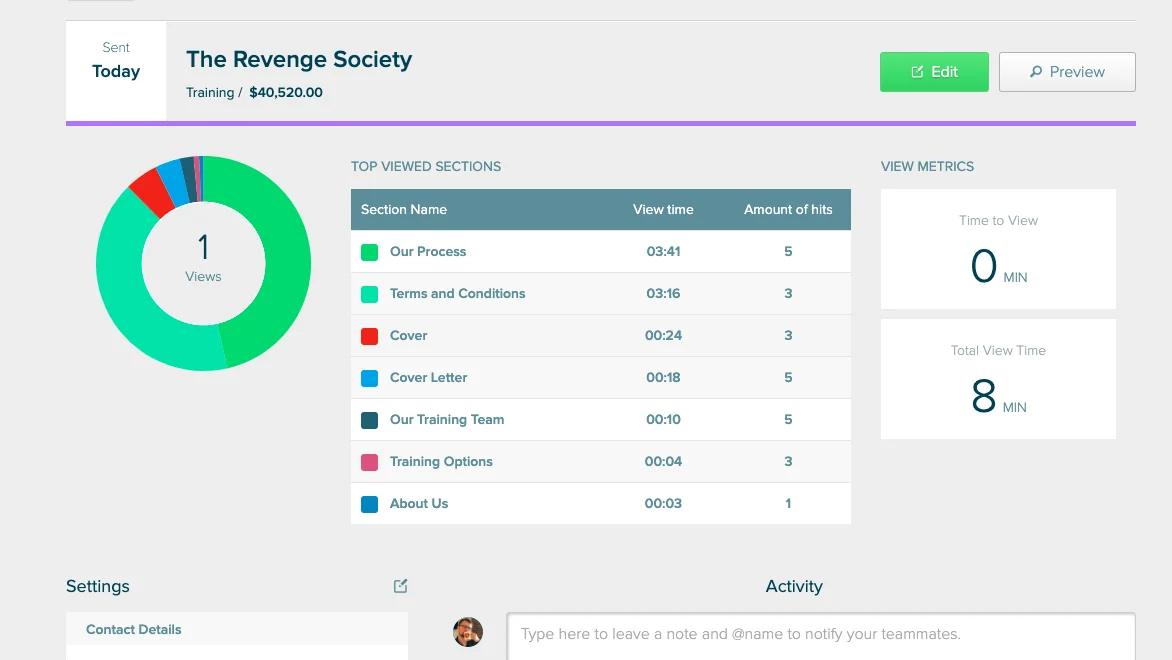Click the Settings edit pencil icon

tap(400, 586)
